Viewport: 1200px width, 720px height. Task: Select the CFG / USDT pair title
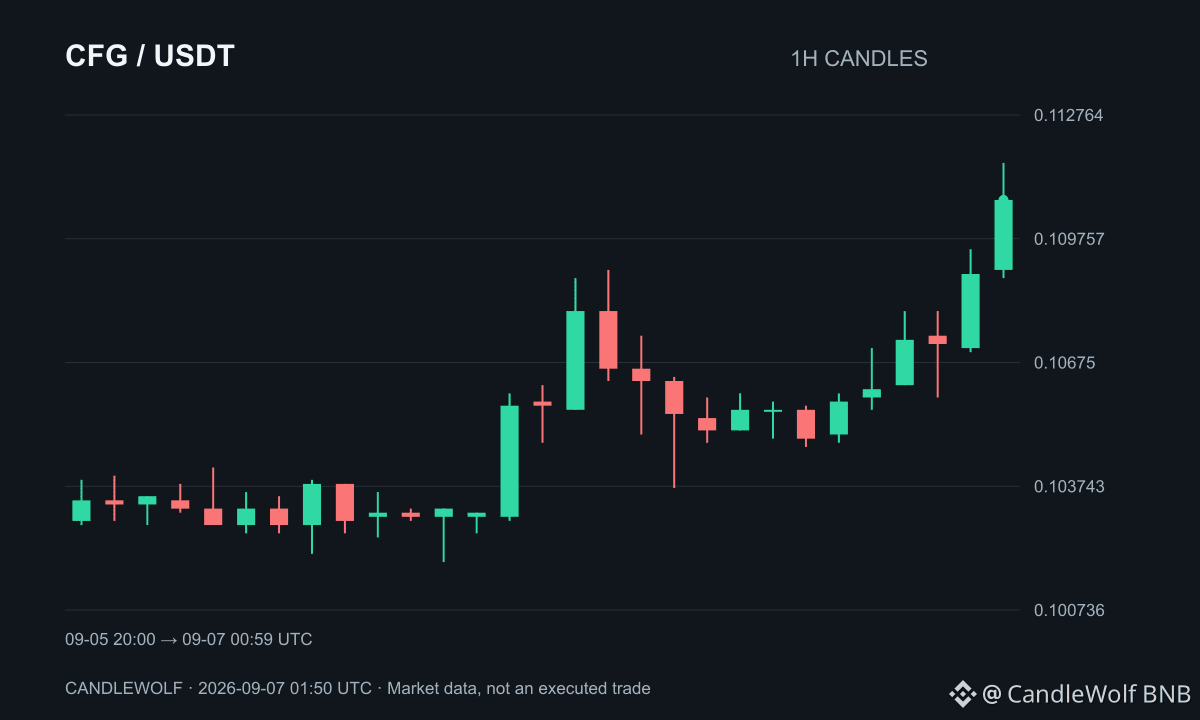[x=150, y=57]
